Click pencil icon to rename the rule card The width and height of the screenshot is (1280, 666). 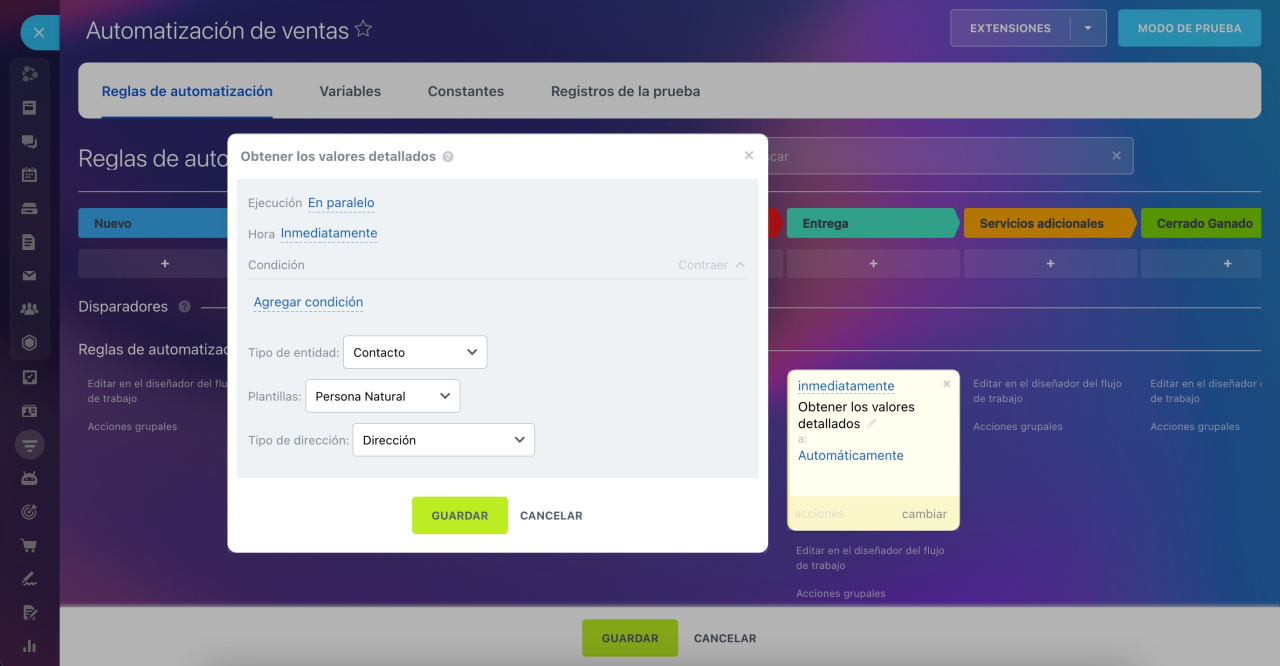[x=872, y=424]
